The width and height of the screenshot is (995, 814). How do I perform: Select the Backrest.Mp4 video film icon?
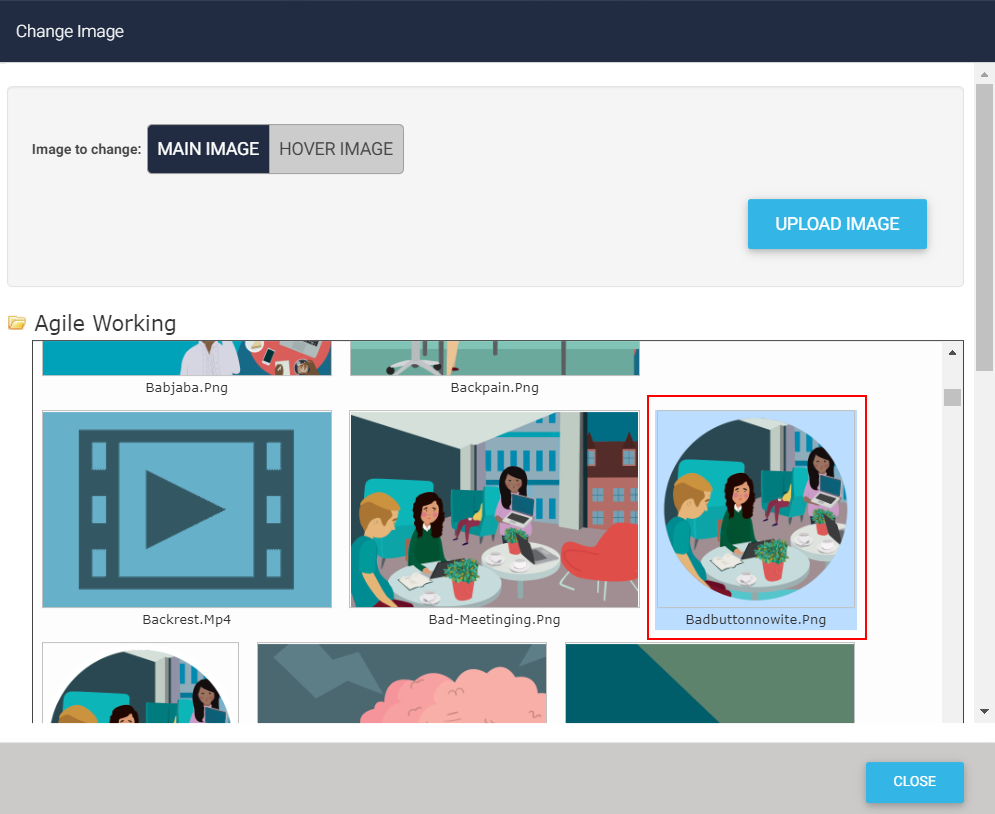(x=186, y=509)
